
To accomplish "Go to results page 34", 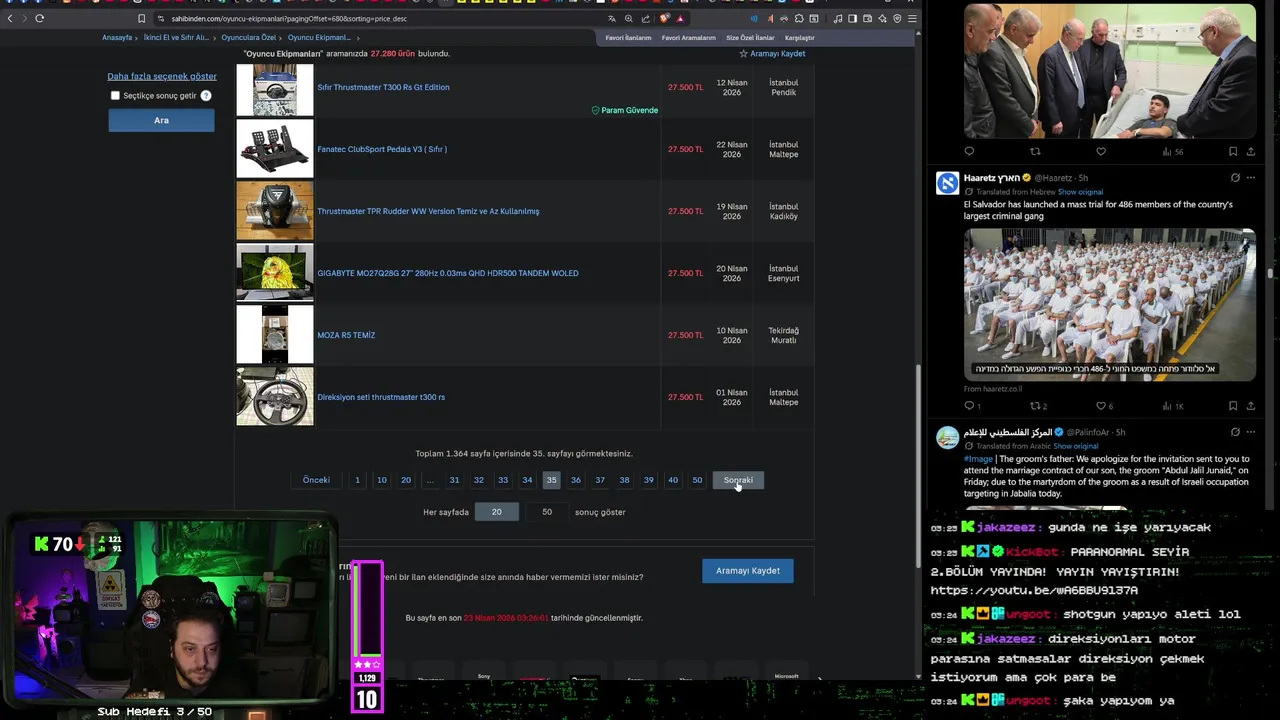I will coord(527,480).
